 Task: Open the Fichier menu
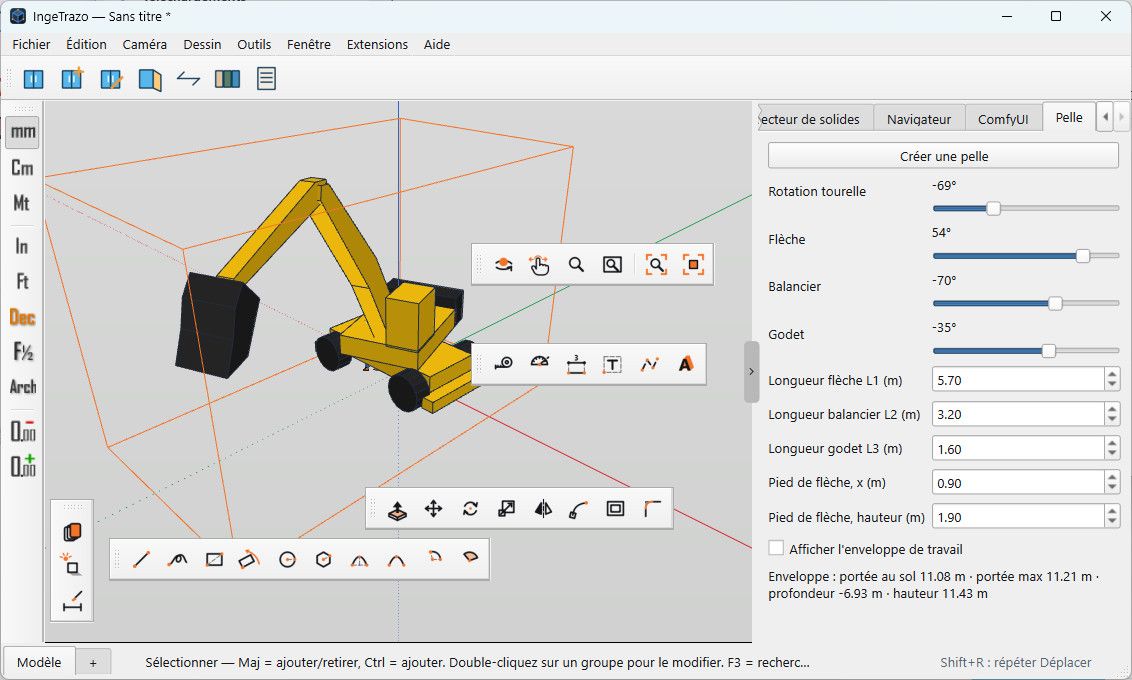[x=31, y=44]
